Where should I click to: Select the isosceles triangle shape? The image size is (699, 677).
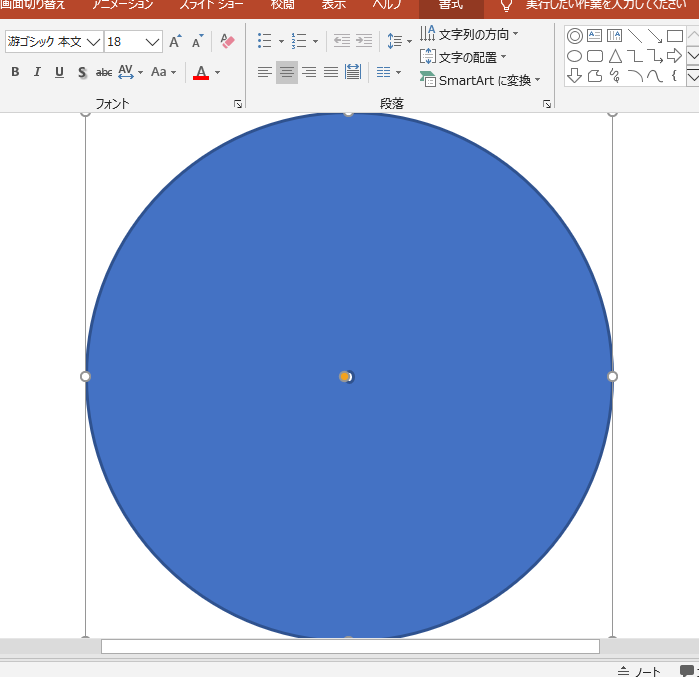pyautogui.click(x=615, y=56)
